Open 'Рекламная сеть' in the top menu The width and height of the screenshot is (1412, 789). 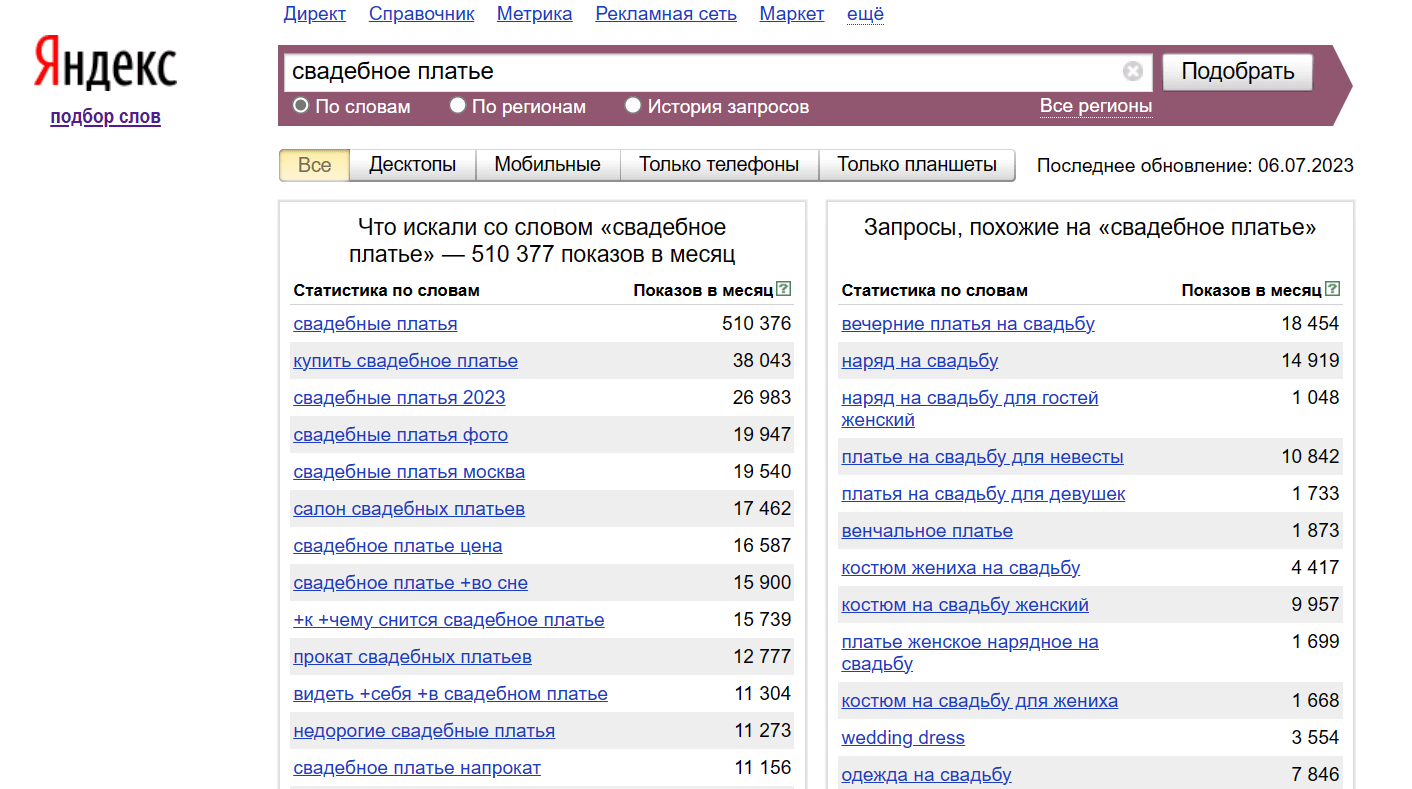(666, 14)
